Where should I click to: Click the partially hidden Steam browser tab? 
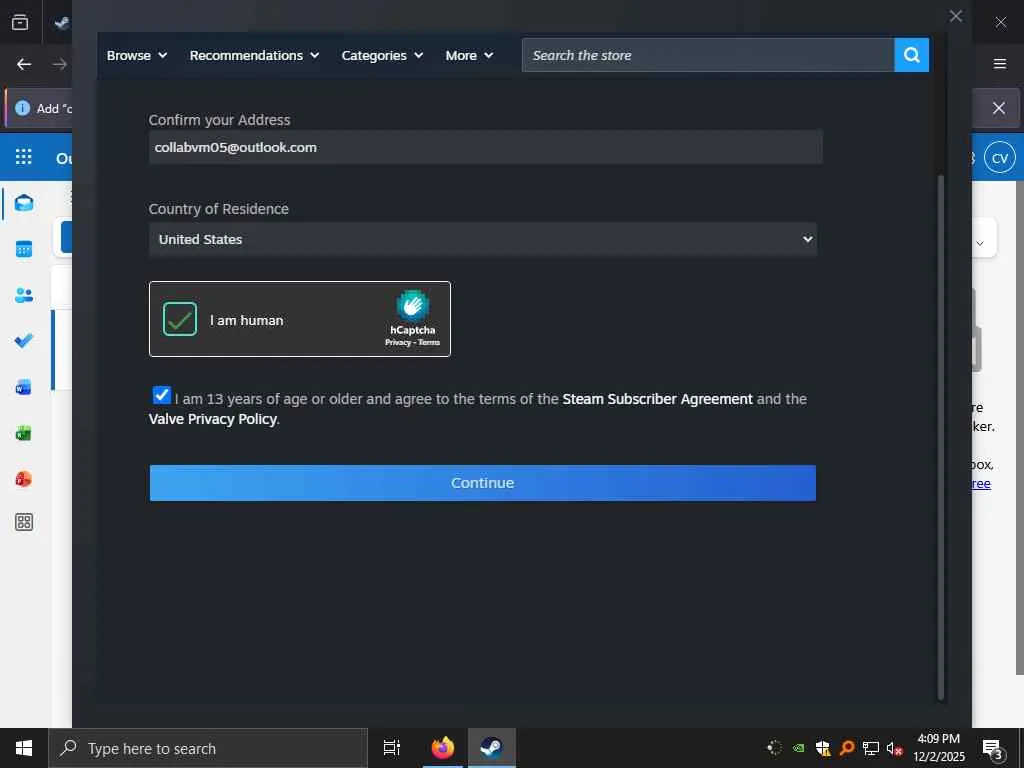pos(61,22)
